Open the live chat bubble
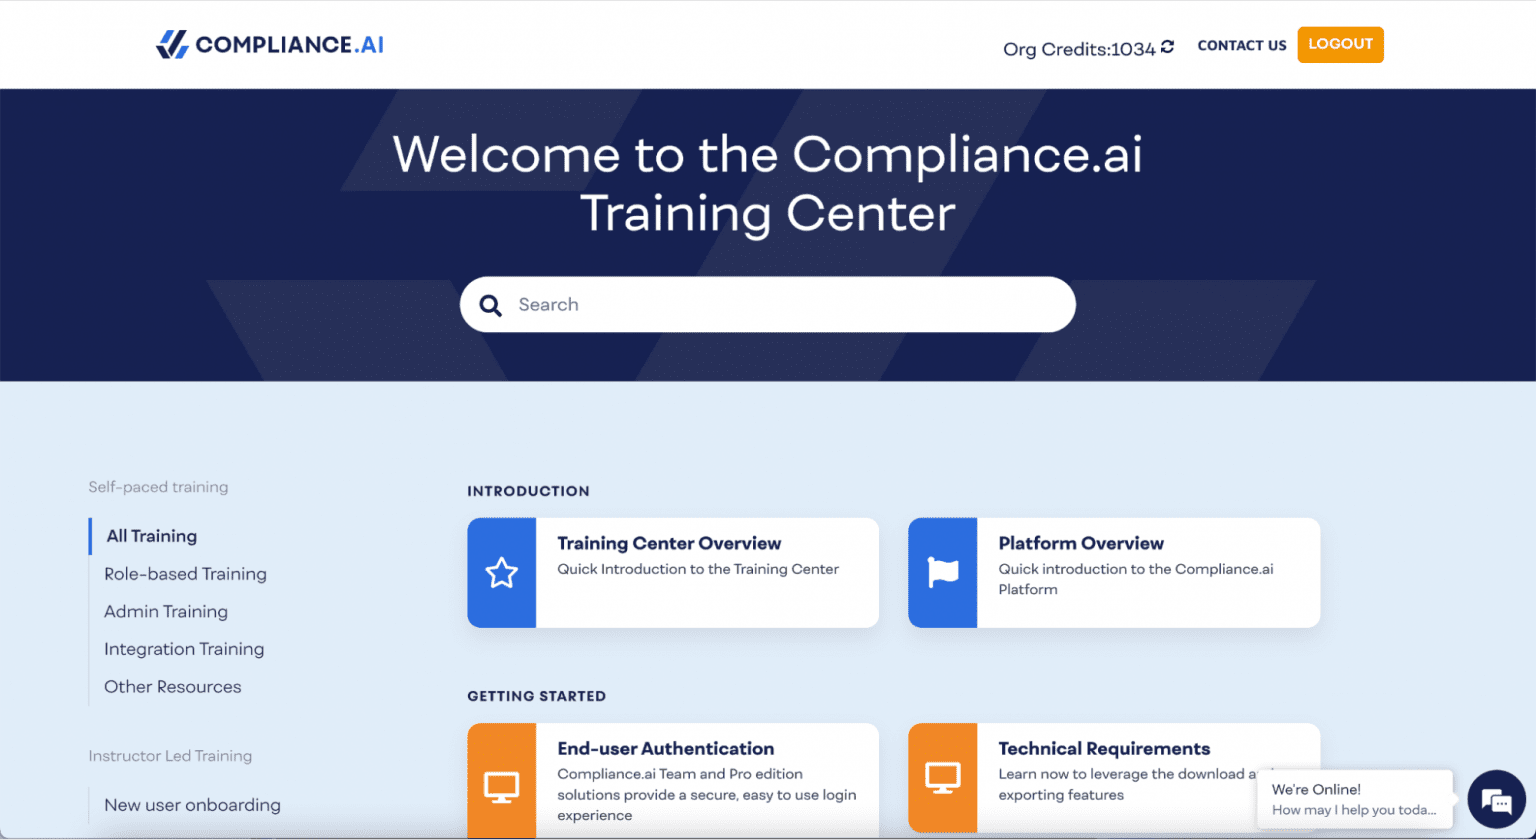The image size is (1536, 840). 1496,799
